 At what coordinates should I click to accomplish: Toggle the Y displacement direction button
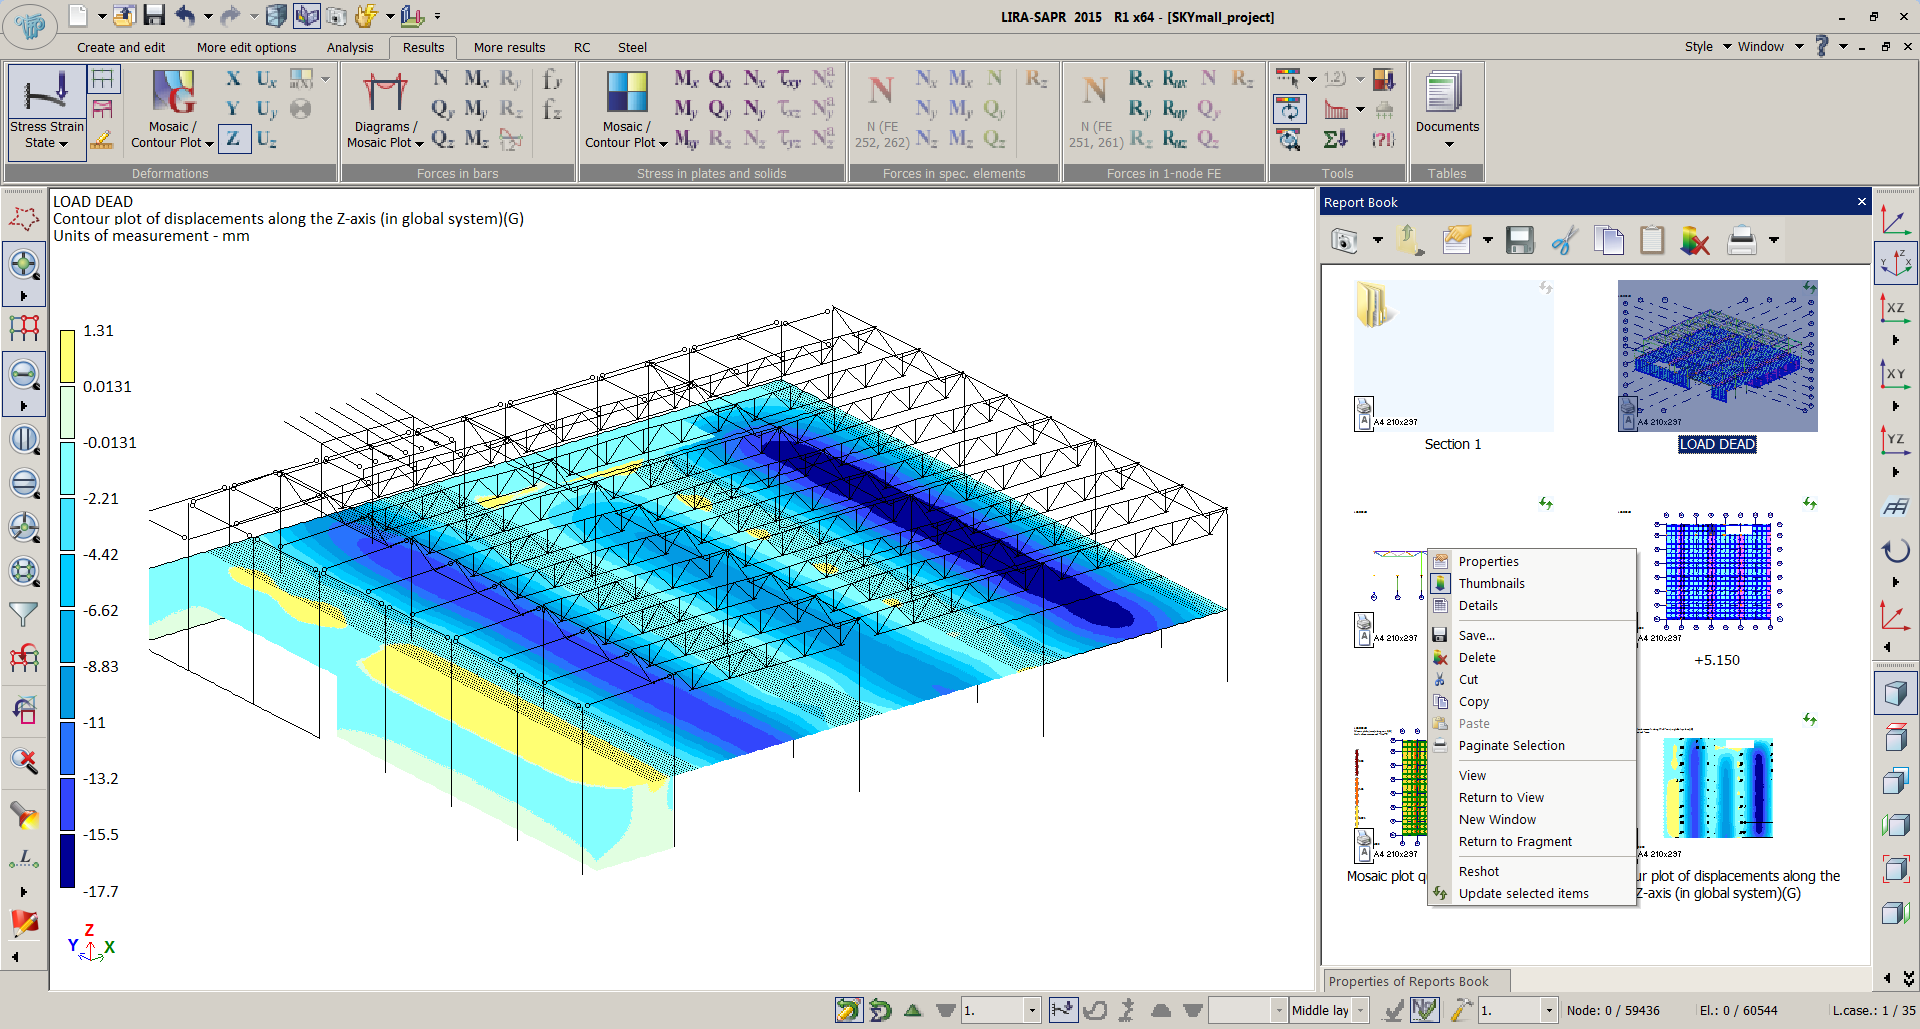pos(233,109)
